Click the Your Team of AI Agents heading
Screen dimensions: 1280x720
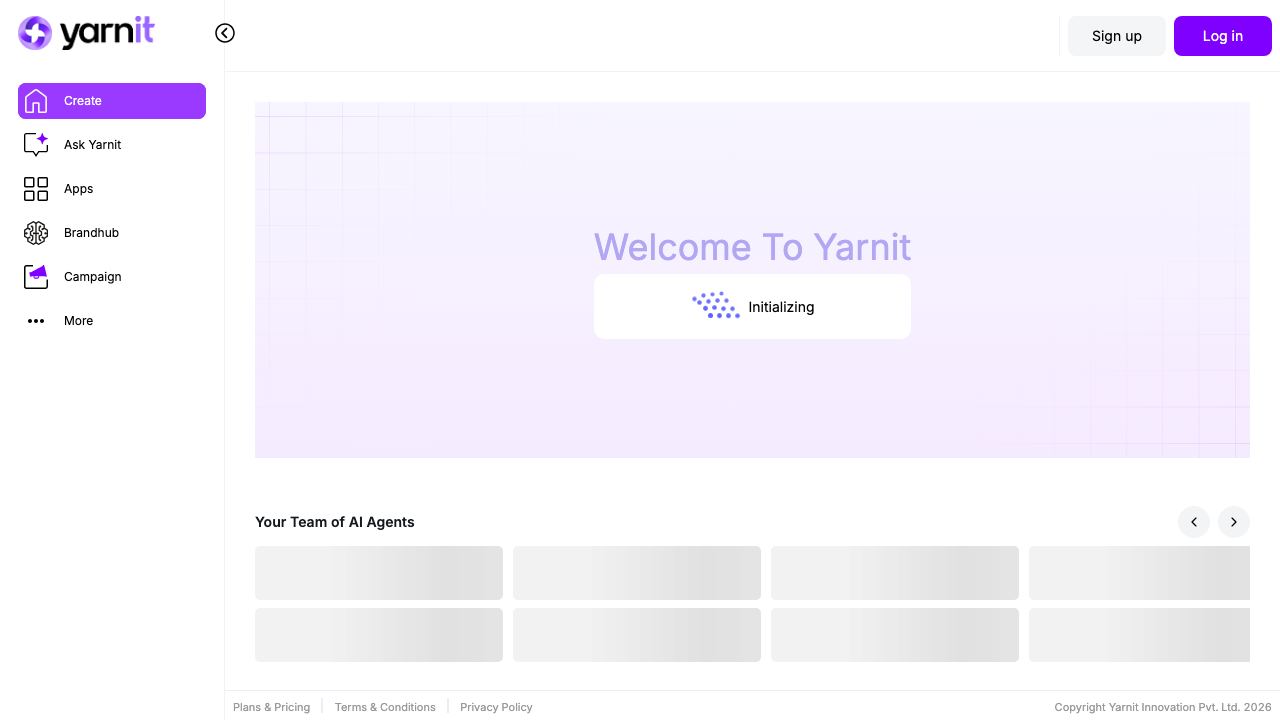[x=334, y=522]
